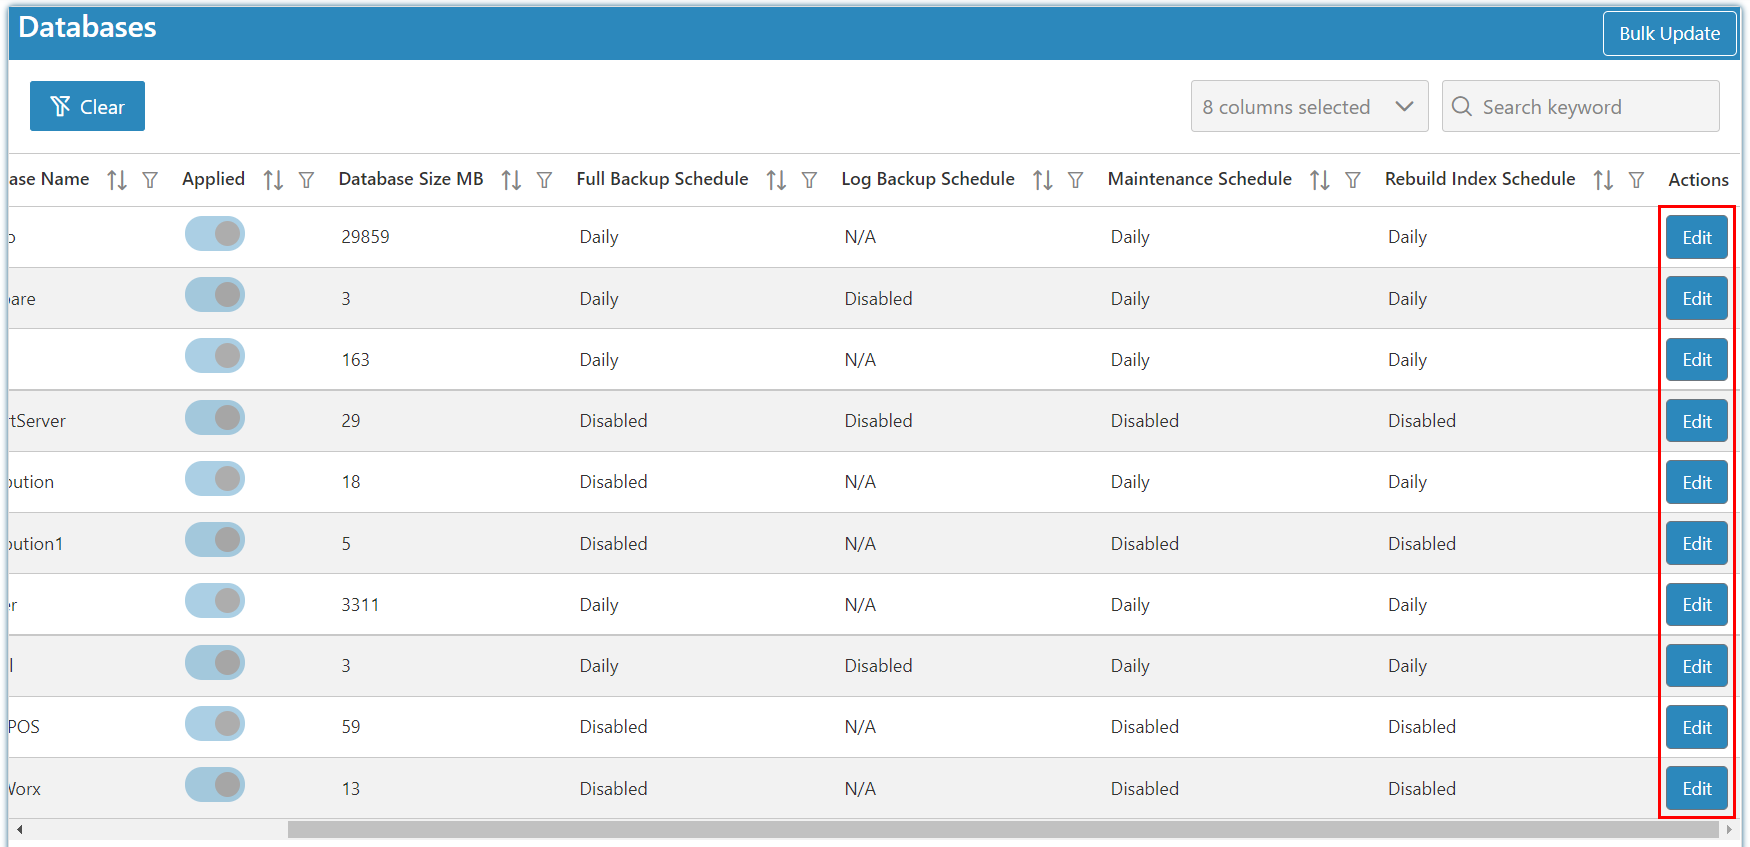The height and width of the screenshot is (847, 1750).
Task: Filter the Rebuild Index Schedule column
Action: tap(1636, 180)
